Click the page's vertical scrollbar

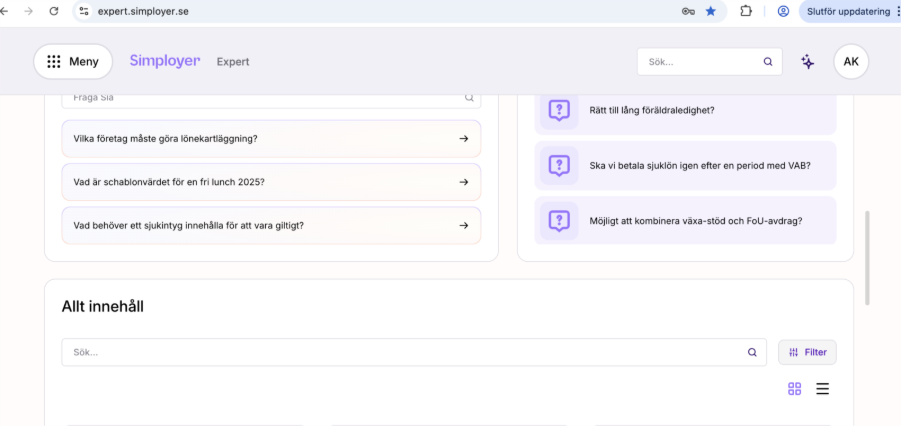tap(867, 258)
